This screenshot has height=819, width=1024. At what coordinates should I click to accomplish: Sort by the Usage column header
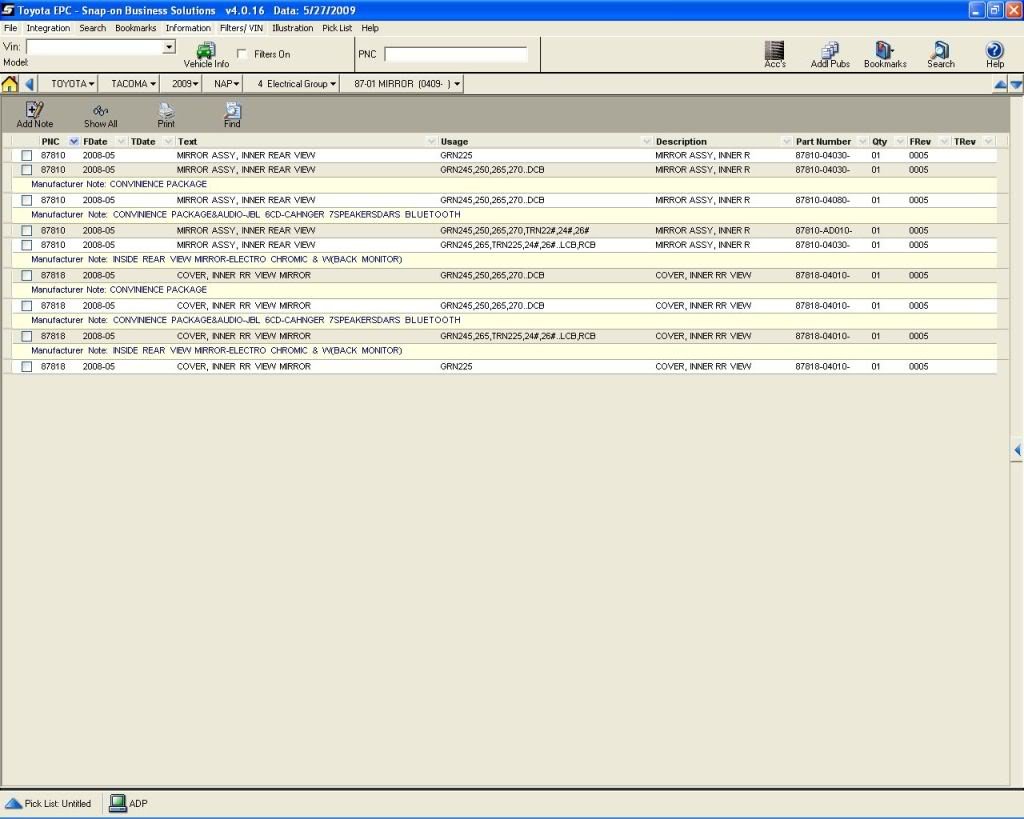(454, 142)
